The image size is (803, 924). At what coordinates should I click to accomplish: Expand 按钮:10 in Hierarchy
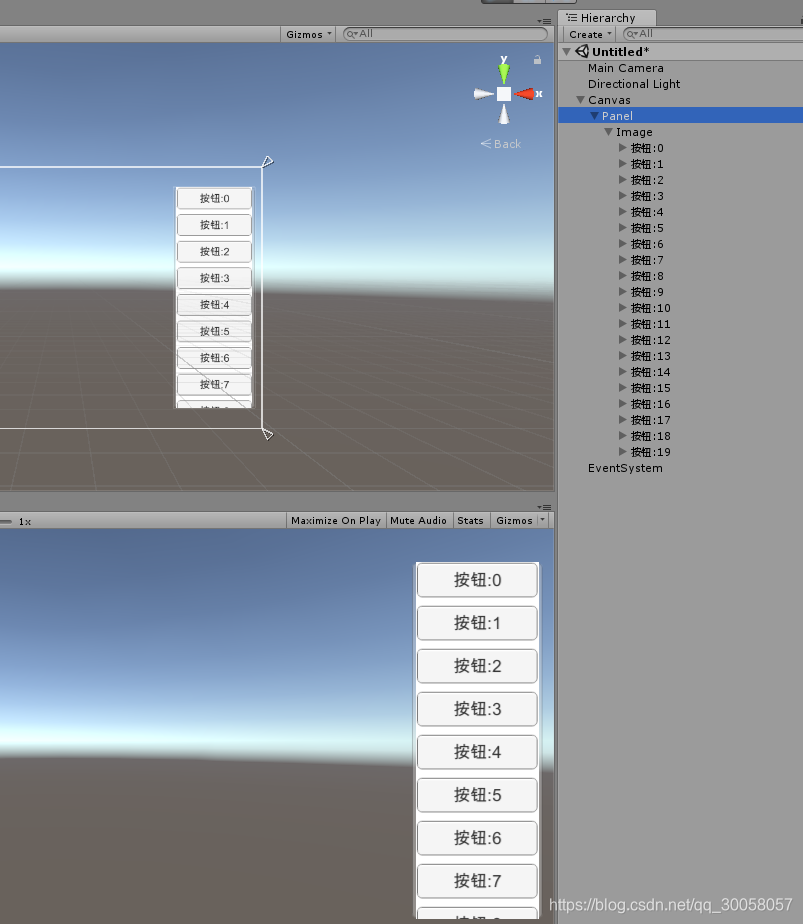tap(622, 308)
